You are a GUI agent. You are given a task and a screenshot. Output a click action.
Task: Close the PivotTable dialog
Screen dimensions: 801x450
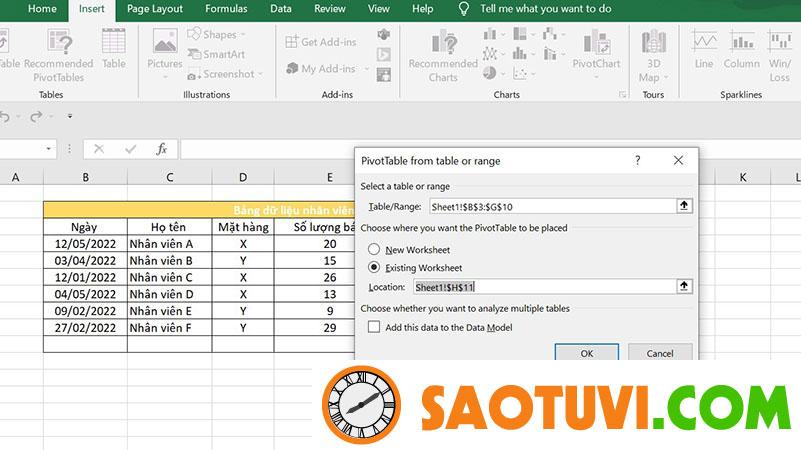678,160
